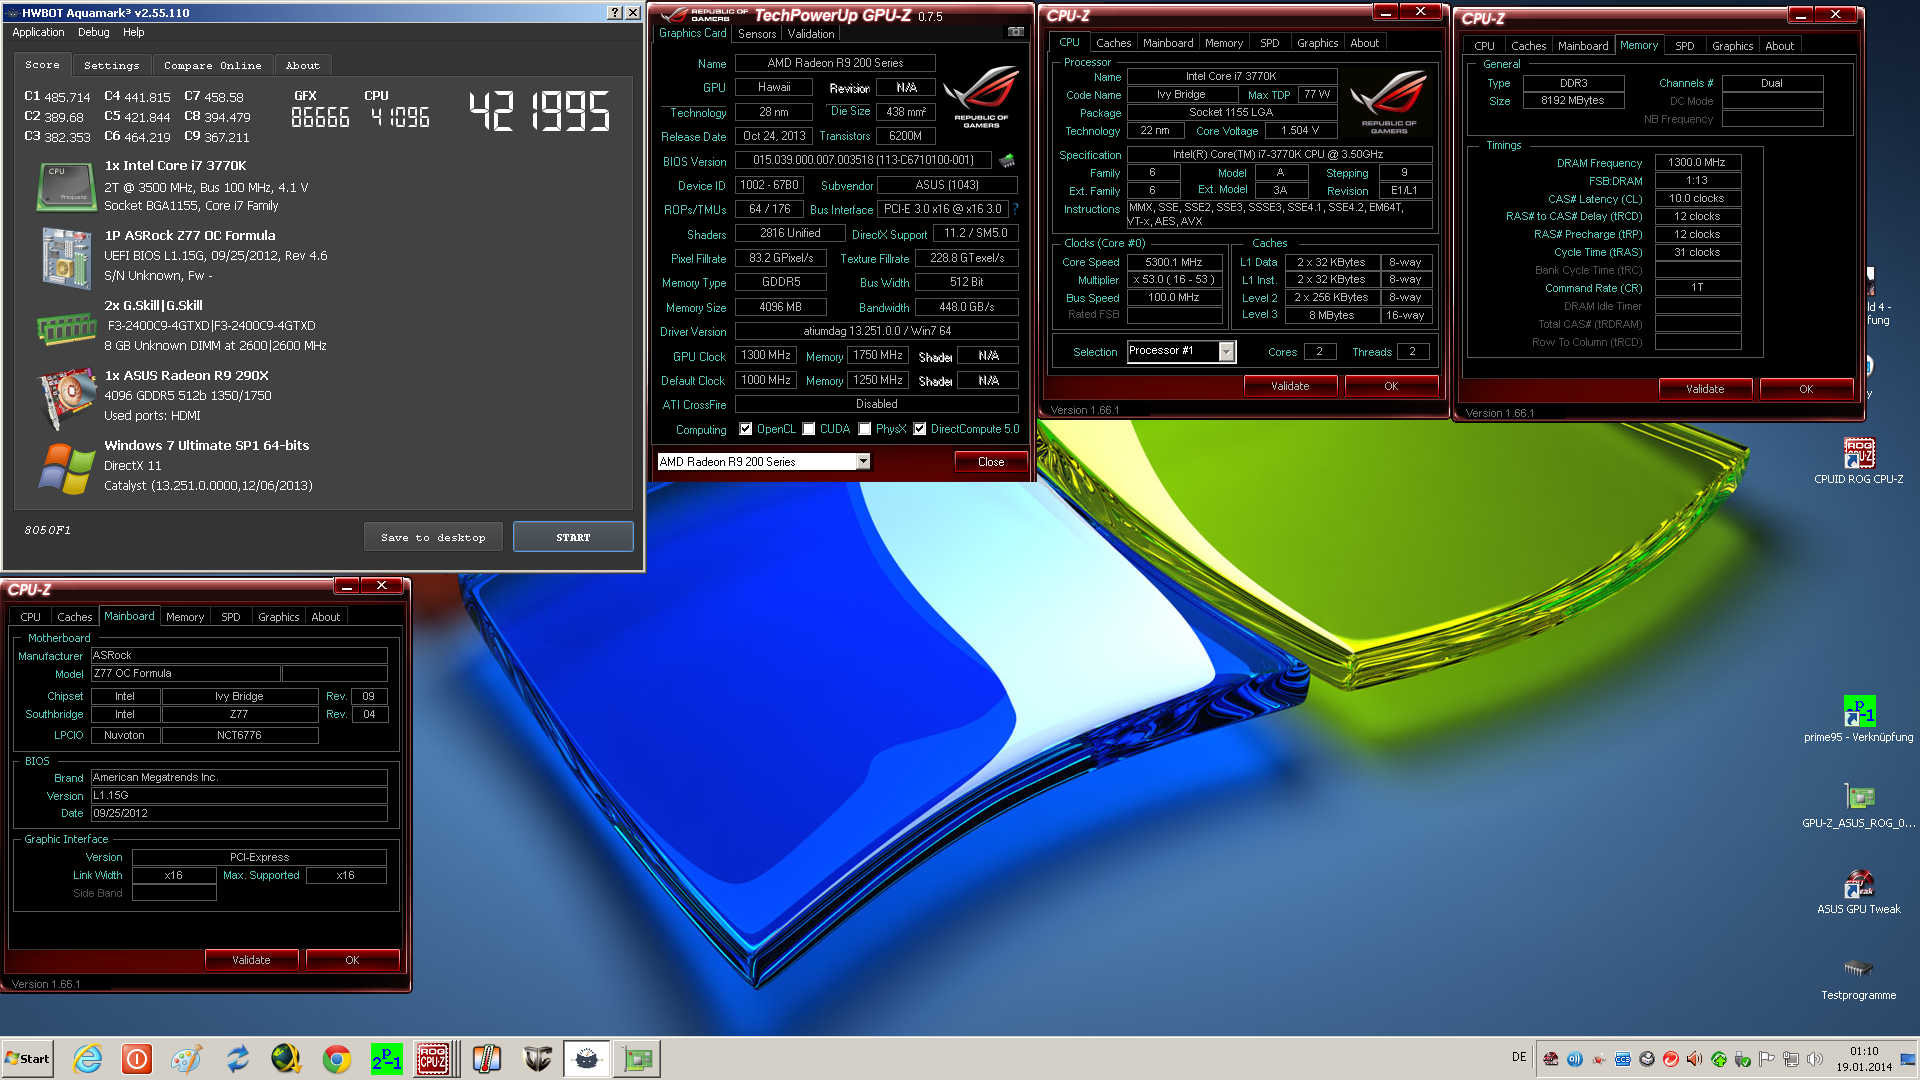Click the START benchmark button
The height and width of the screenshot is (1080, 1920).
pyautogui.click(x=573, y=537)
